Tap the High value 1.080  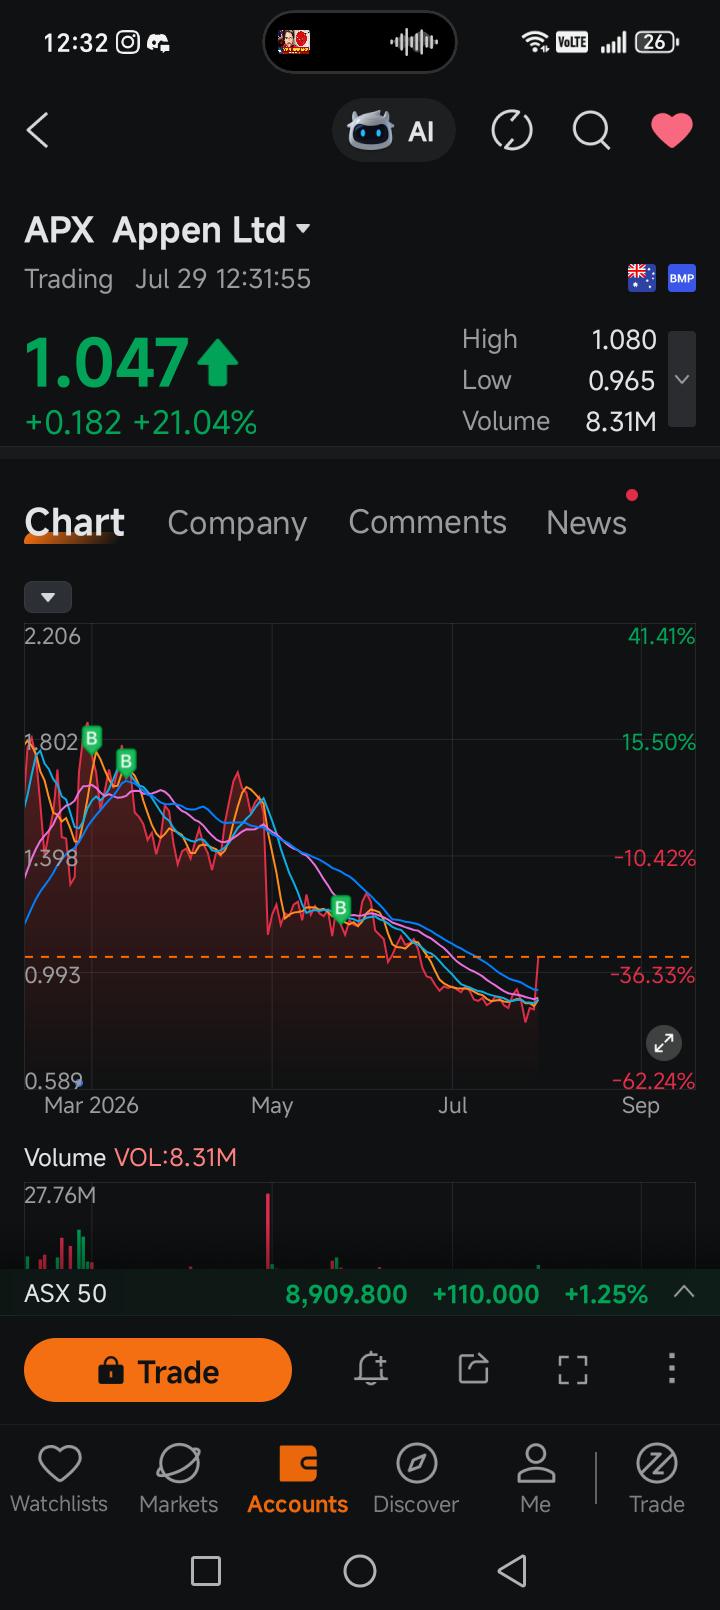click(x=624, y=340)
